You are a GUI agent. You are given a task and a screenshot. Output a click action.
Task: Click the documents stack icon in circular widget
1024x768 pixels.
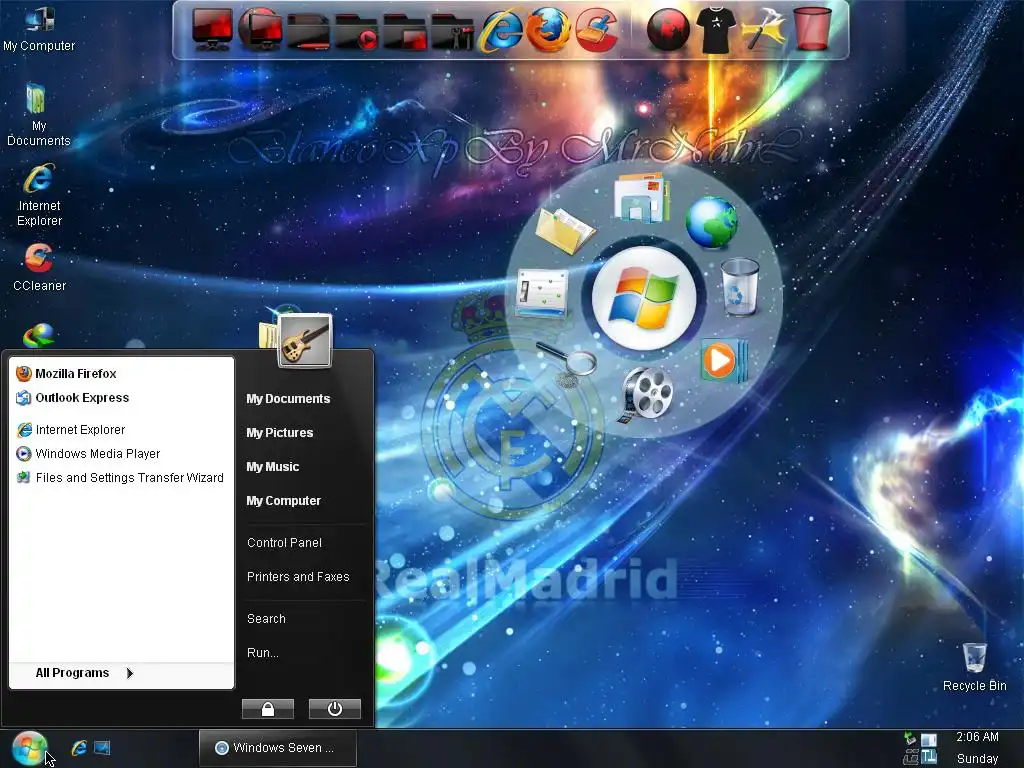point(642,197)
